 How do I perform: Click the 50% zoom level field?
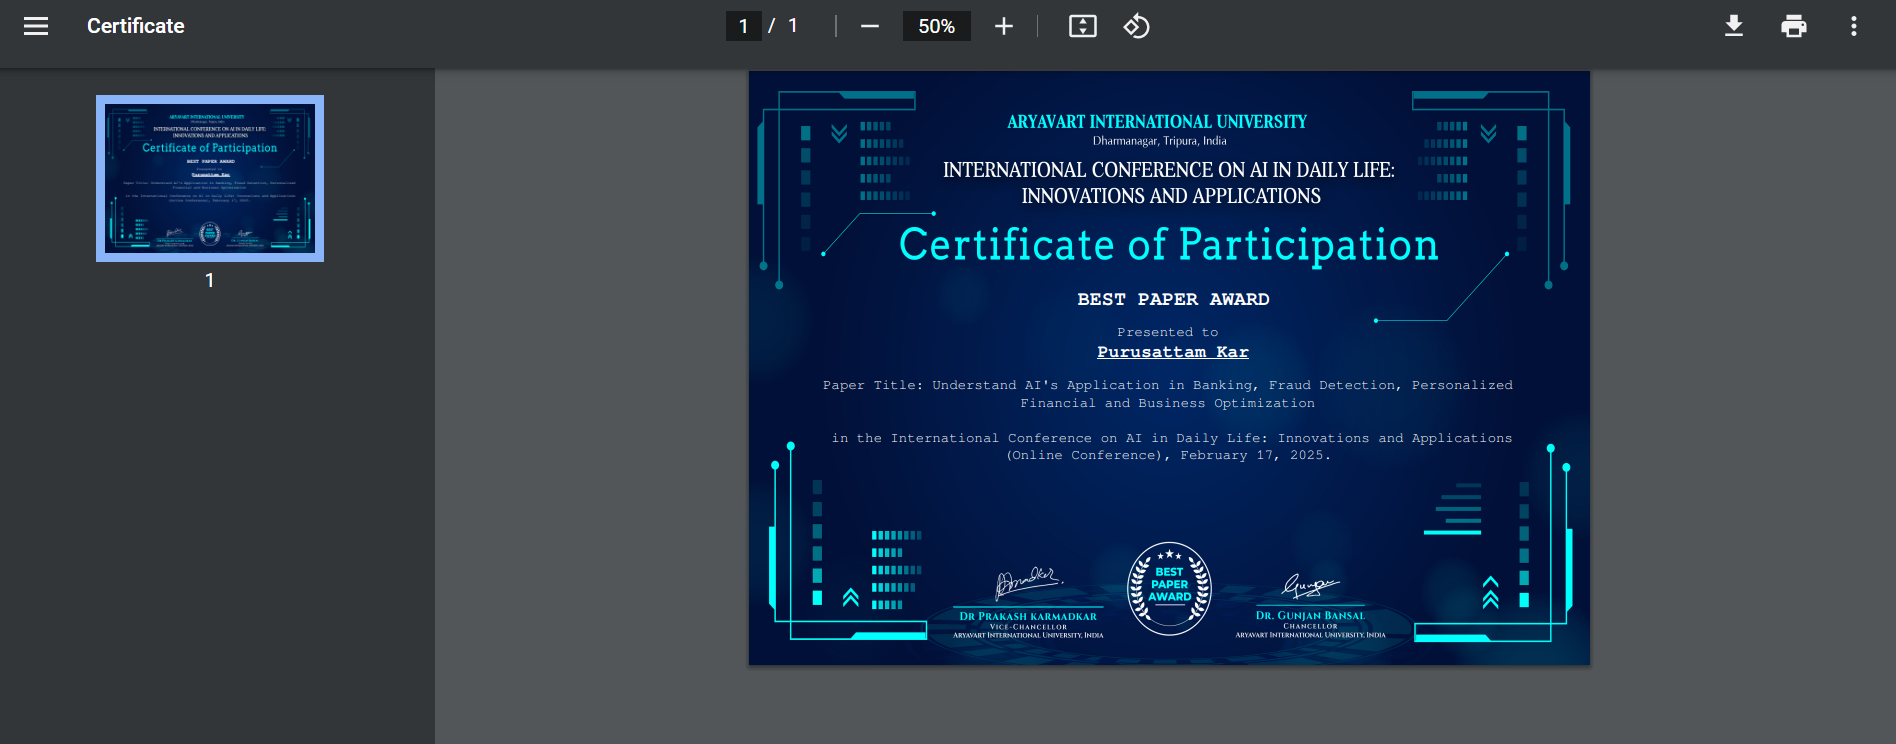937,26
